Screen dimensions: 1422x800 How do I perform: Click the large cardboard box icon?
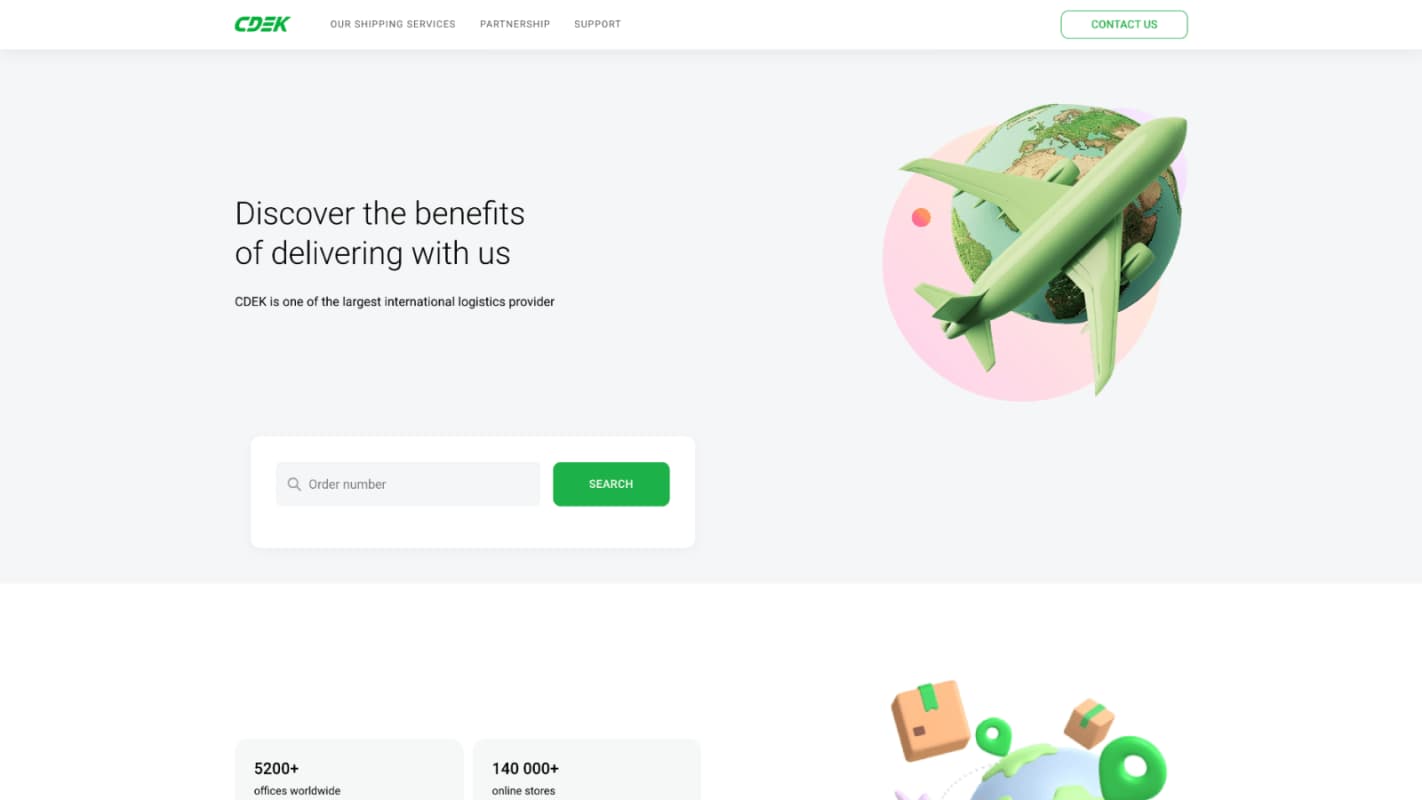point(930,719)
